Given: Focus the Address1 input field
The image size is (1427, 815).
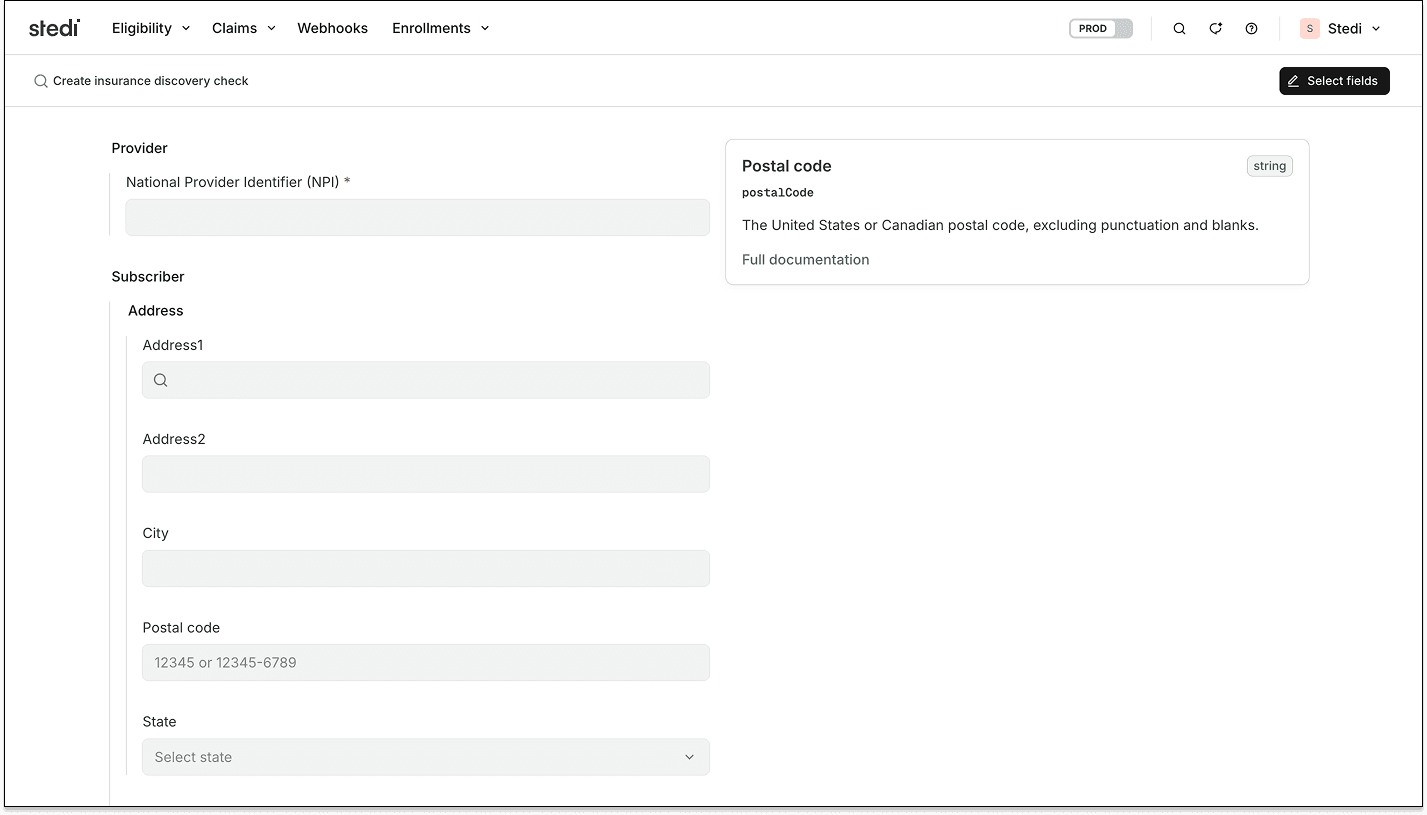Looking at the screenshot, I should click(x=426, y=380).
